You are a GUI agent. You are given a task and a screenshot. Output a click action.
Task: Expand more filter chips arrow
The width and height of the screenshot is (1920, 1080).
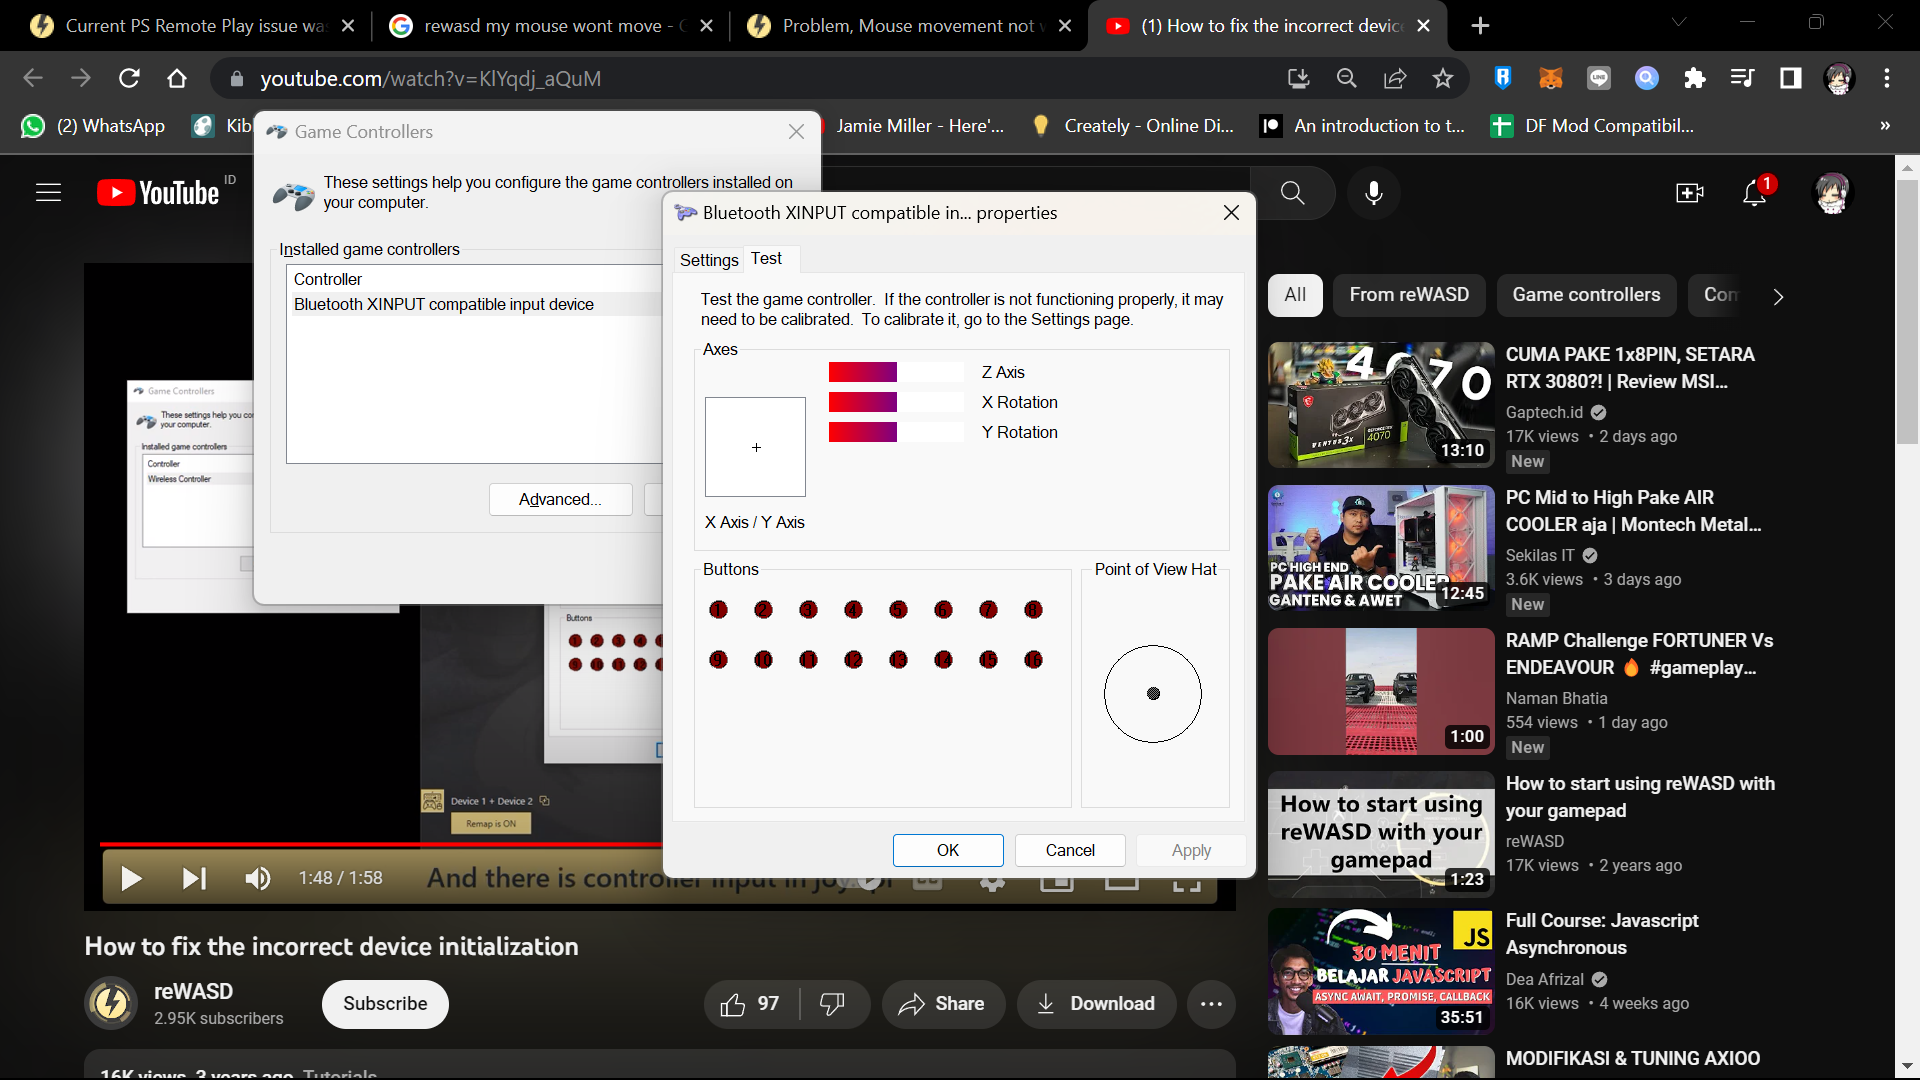1778,296
